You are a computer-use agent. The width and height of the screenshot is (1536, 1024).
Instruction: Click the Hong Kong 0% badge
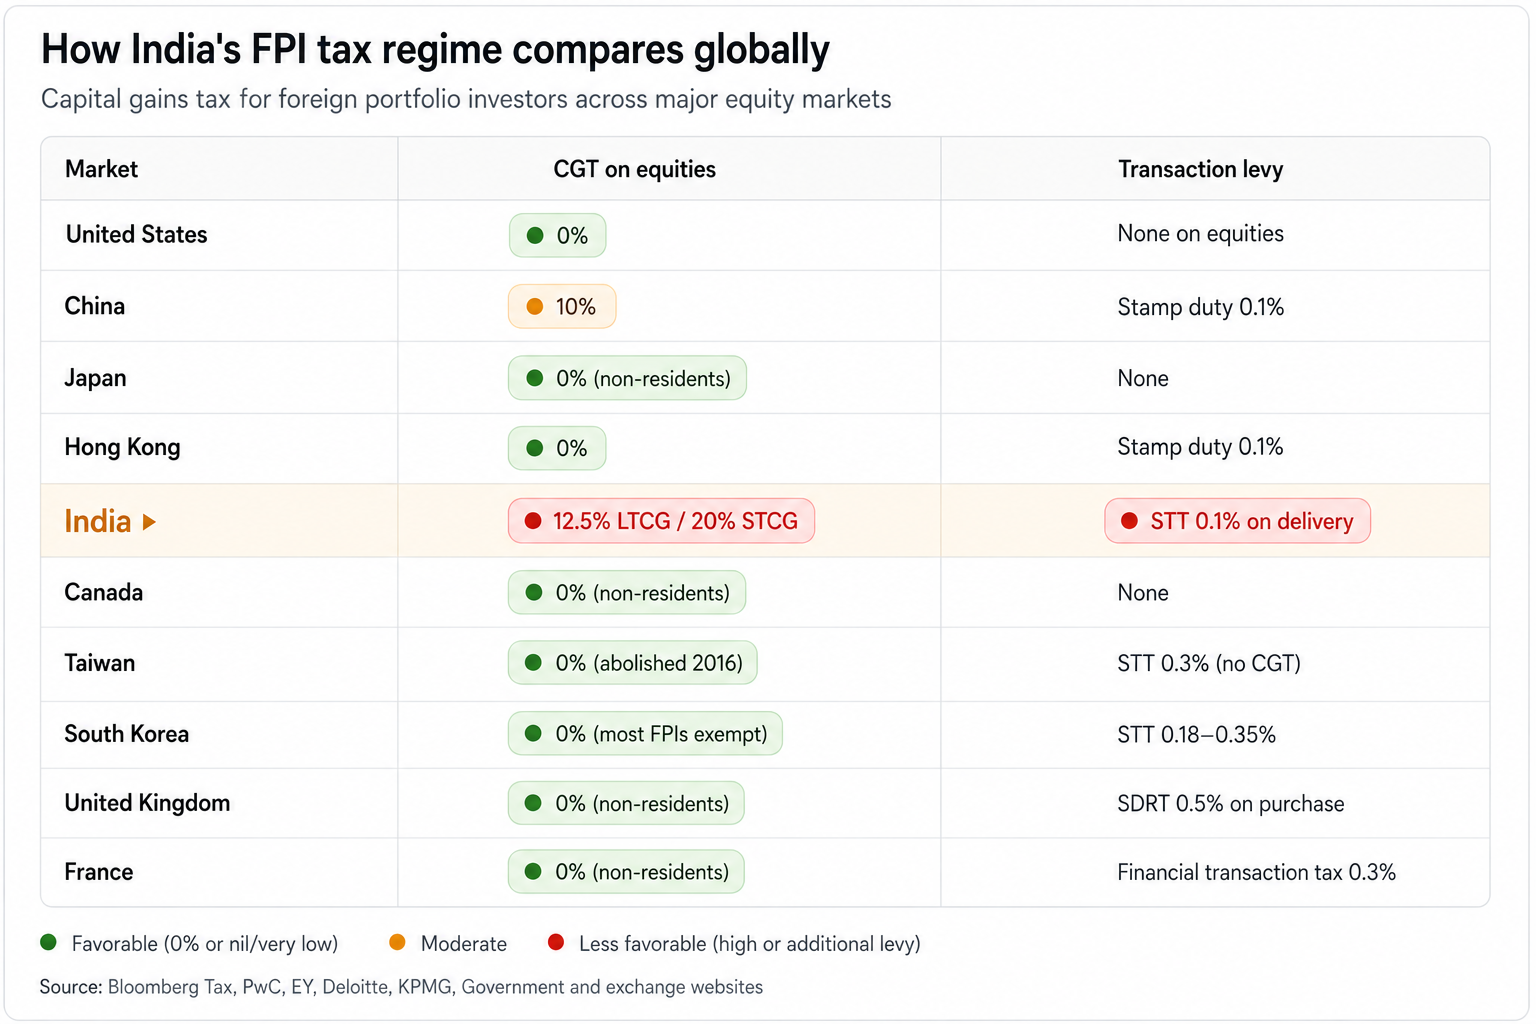557,448
